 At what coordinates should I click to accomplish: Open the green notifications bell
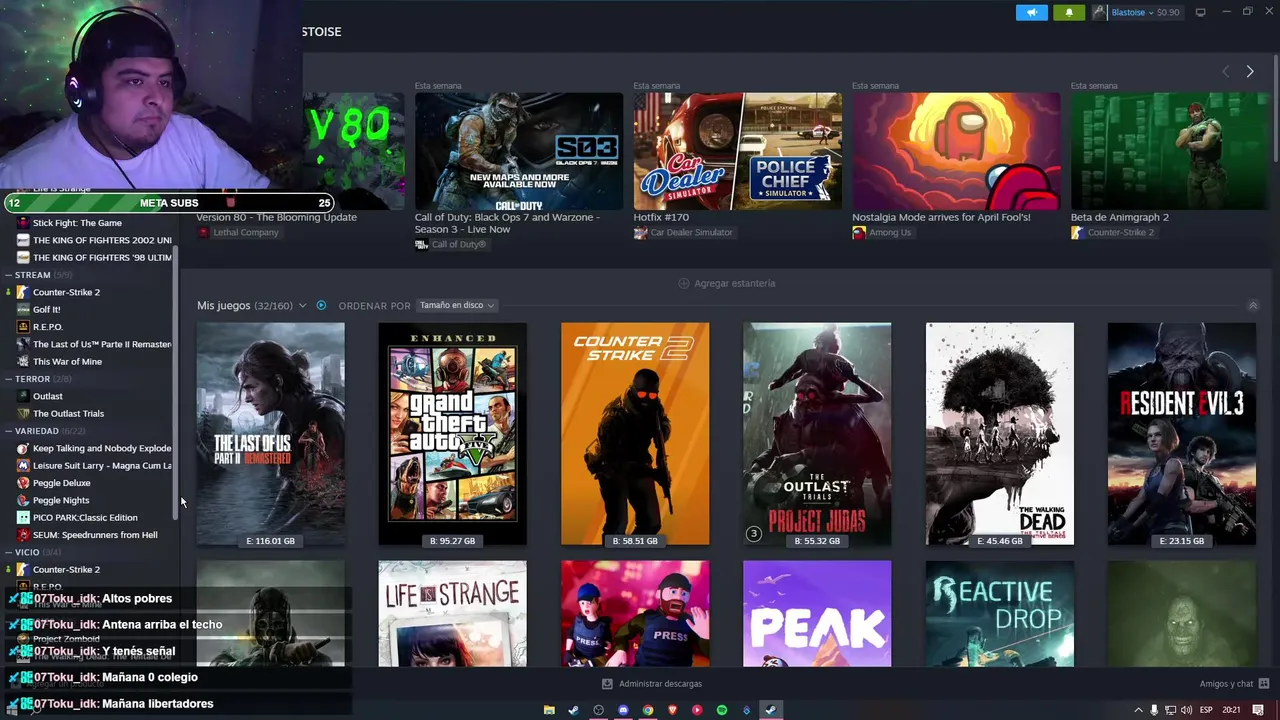(1069, 12)
